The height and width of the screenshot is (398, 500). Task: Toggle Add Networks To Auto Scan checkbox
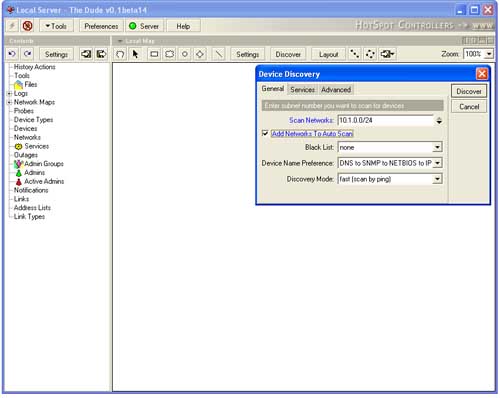coord(265,133)
